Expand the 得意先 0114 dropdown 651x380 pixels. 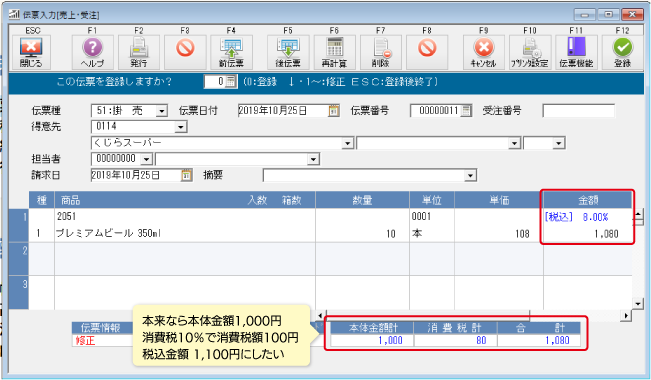181,127
